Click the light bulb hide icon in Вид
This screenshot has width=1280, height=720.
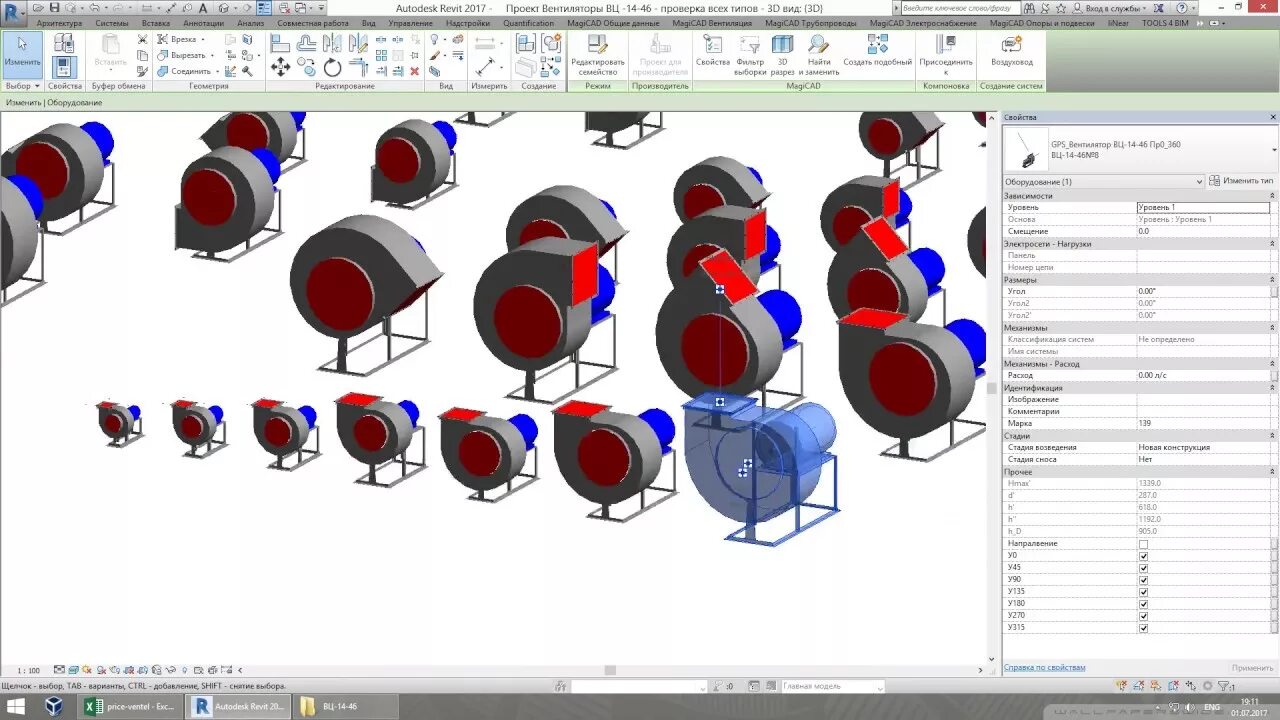(435, 39)
